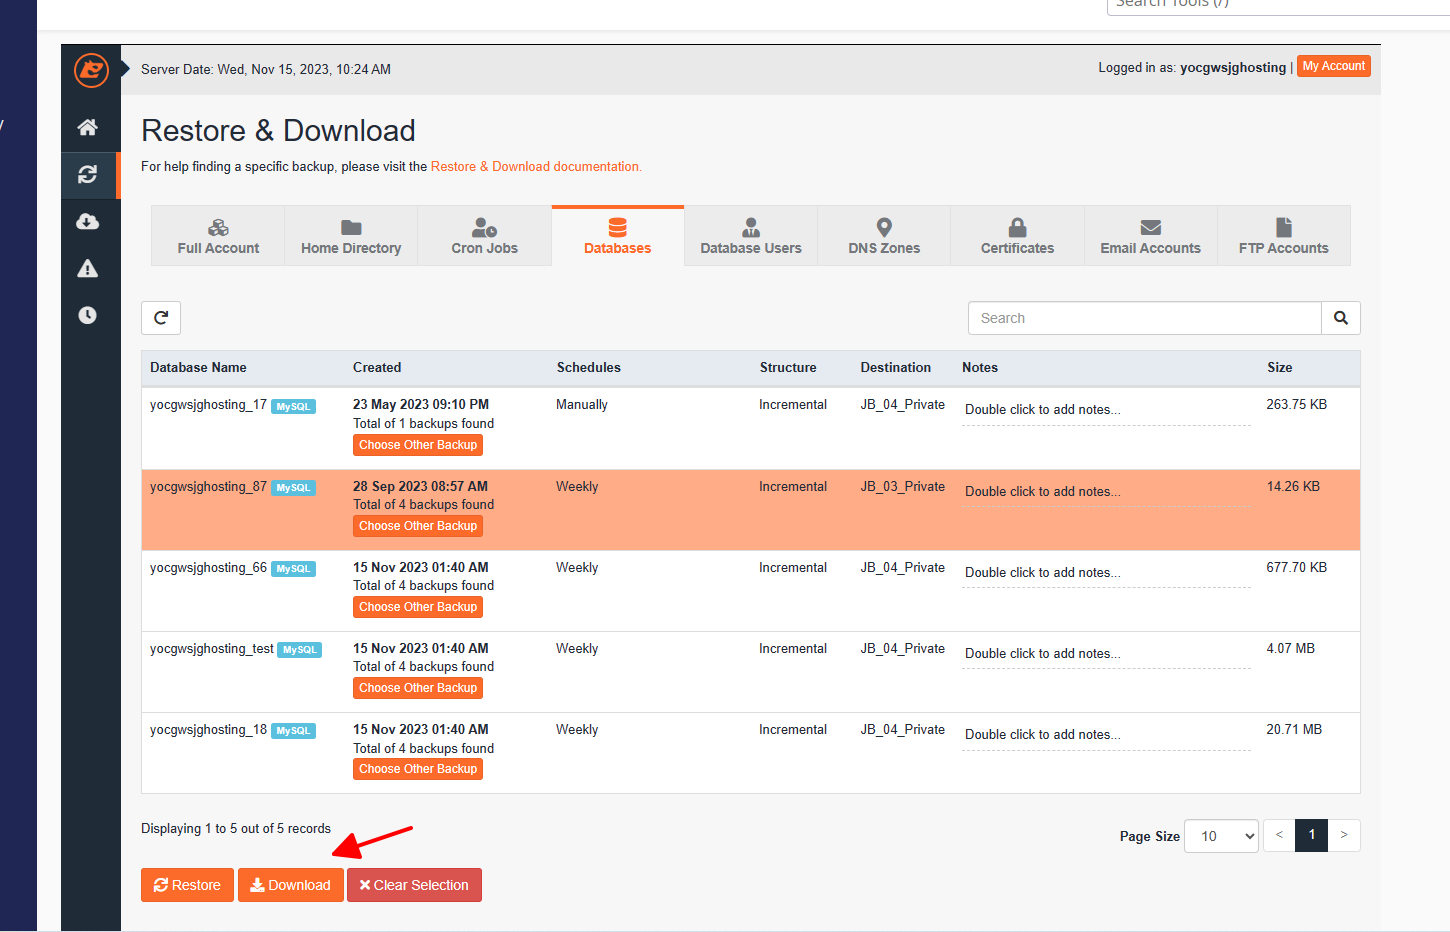Image resolution: width=1450 pixels, height=932 pixels.
Task: Click the Destination column header
Action: (896, 368)
